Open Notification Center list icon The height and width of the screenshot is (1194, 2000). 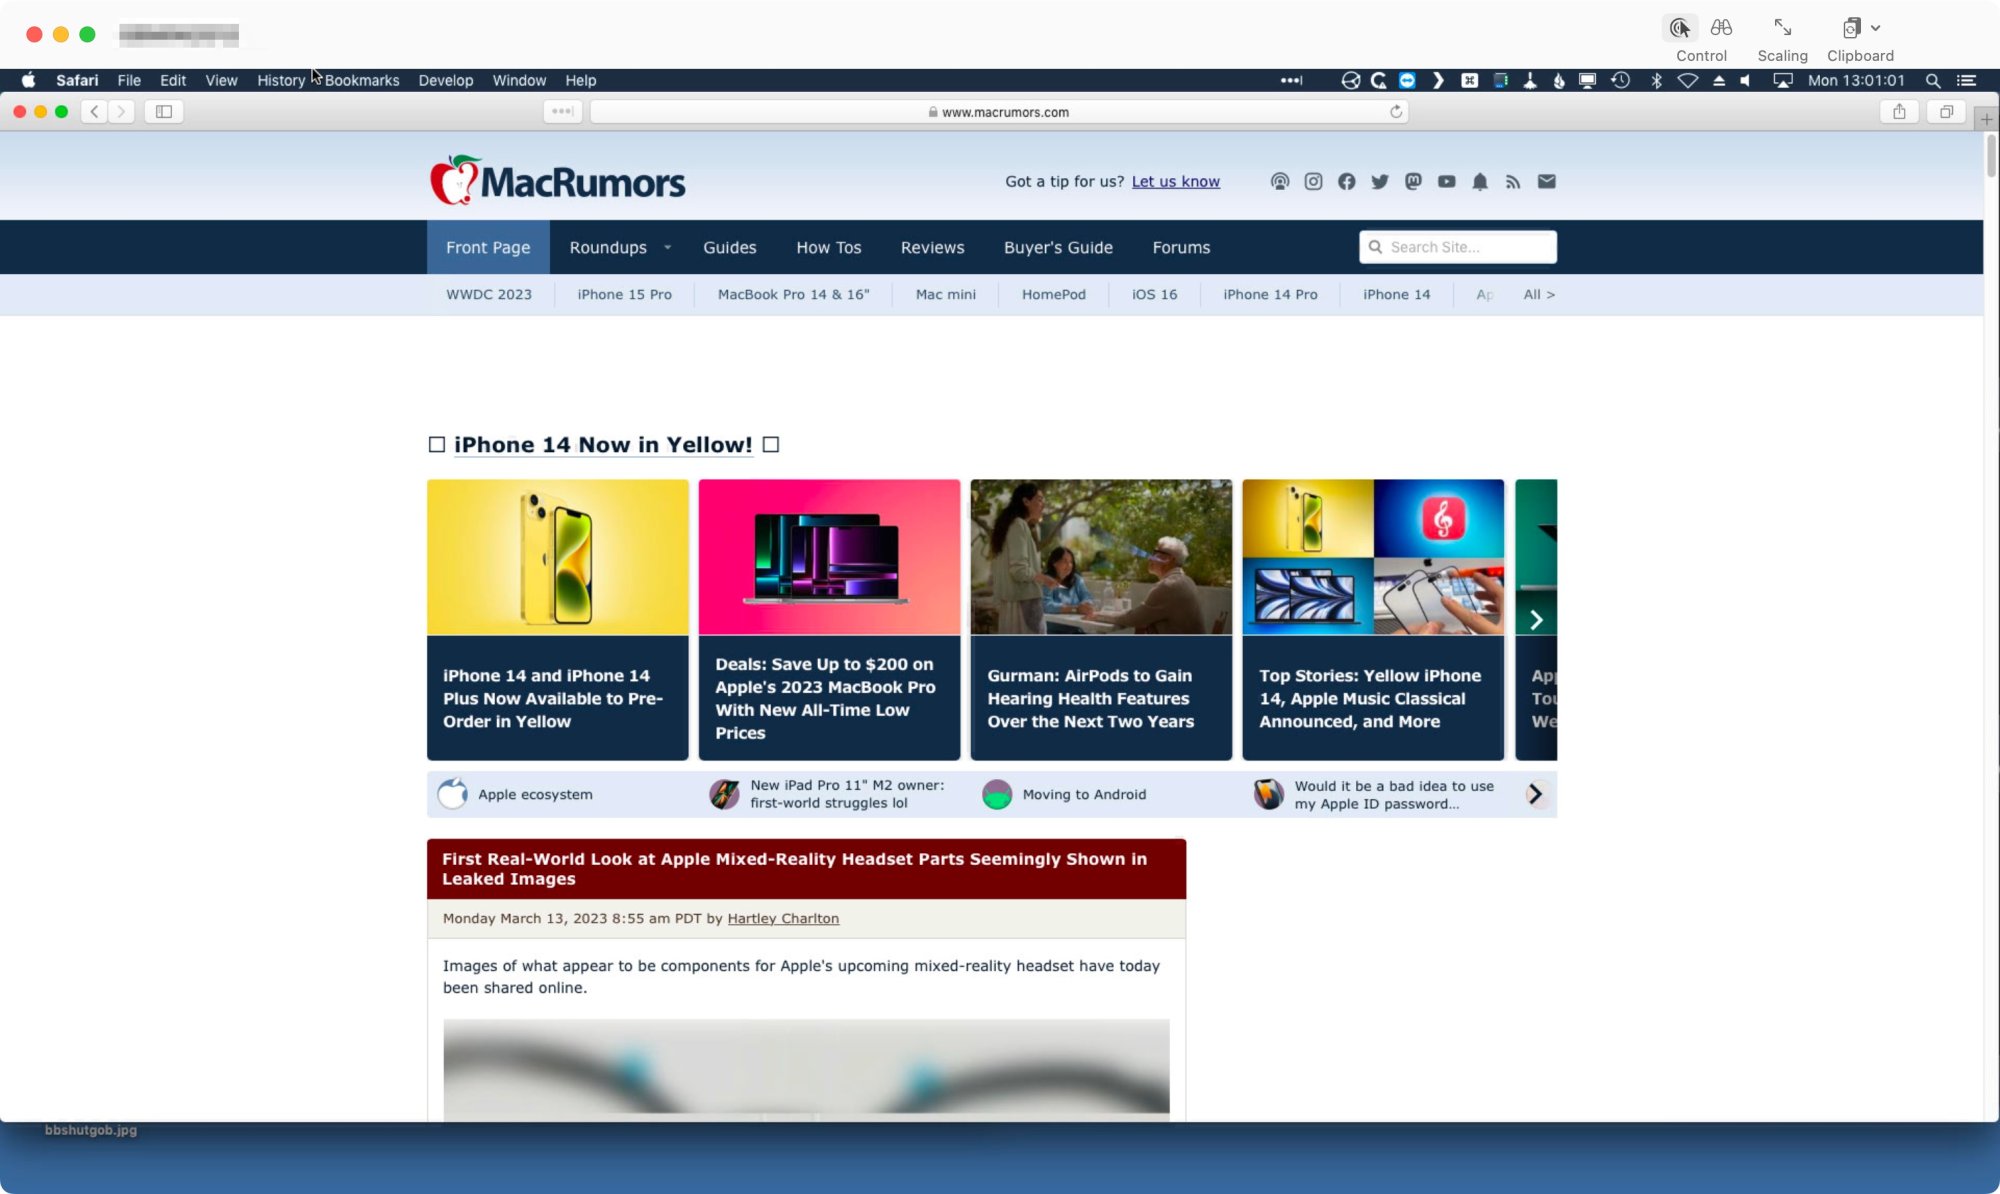pos(1967,81)
